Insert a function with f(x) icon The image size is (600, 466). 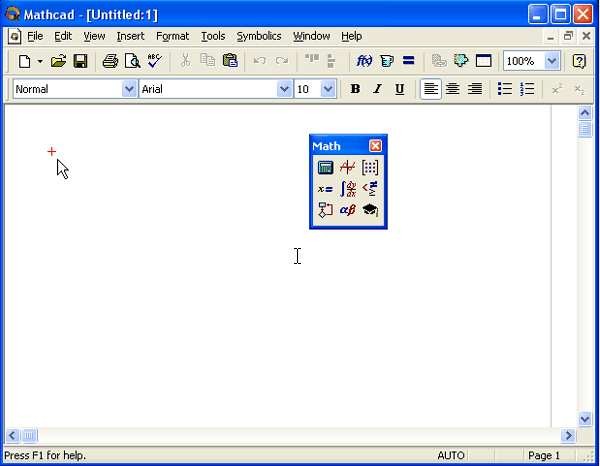coord(364,61)
